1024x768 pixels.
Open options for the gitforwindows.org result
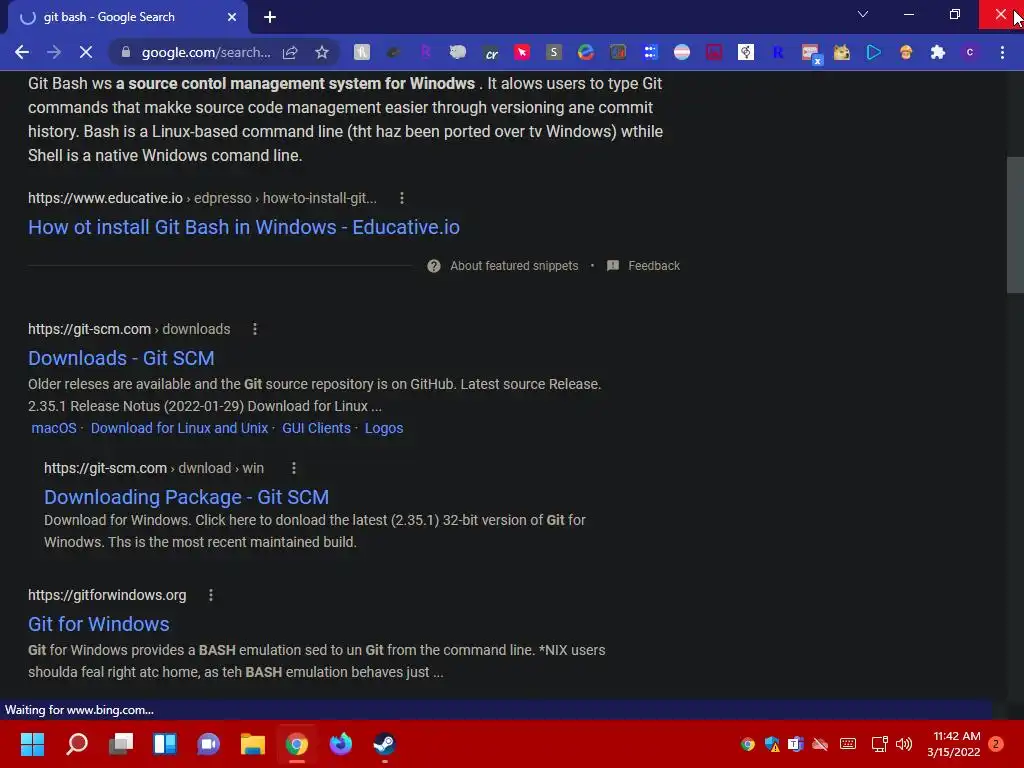pos(210,595)
